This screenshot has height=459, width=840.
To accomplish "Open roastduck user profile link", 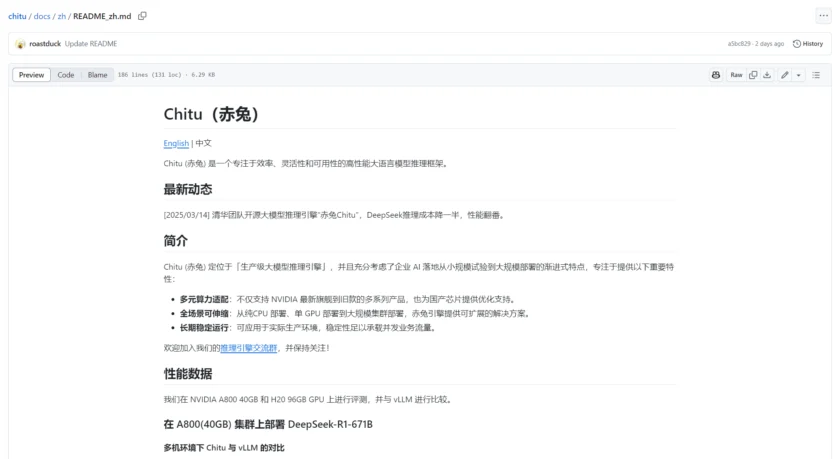I will point(45,44).
